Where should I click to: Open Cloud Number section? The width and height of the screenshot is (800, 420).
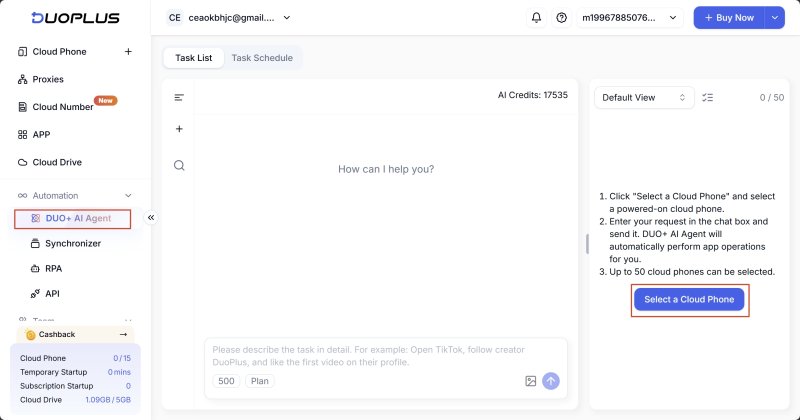coord(56,107)
